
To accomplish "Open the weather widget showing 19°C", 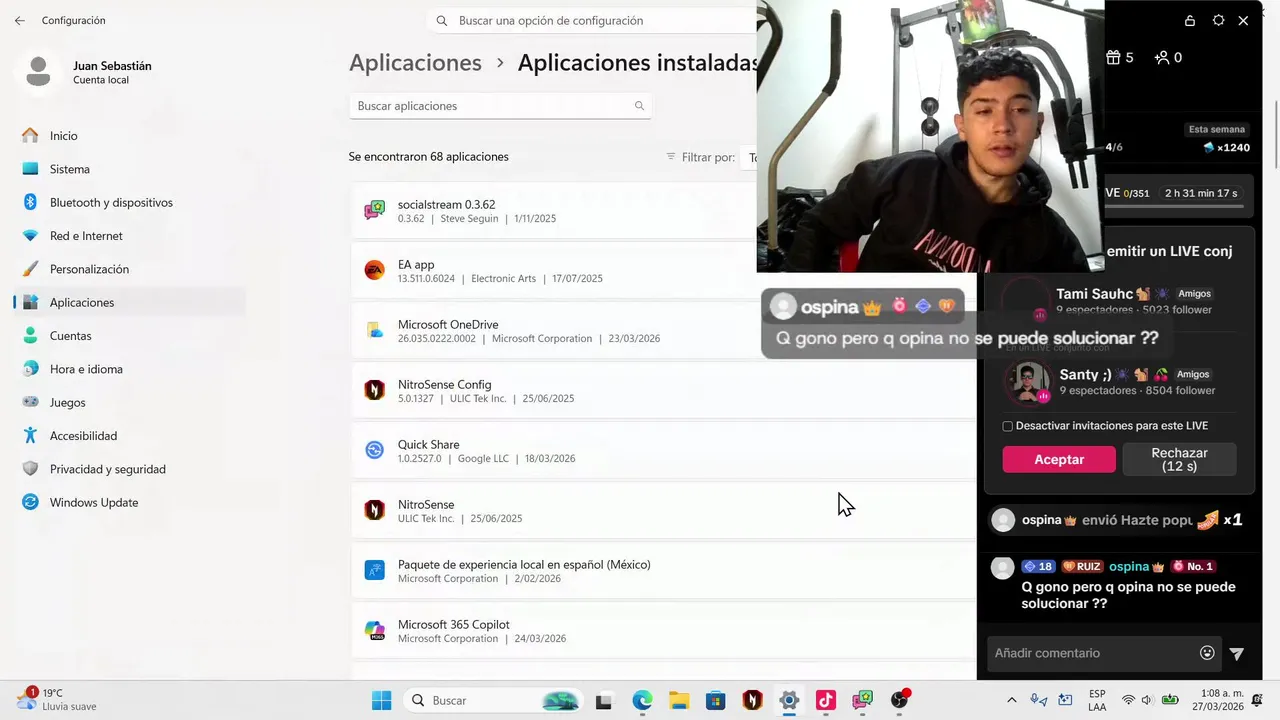I will 57,699.
